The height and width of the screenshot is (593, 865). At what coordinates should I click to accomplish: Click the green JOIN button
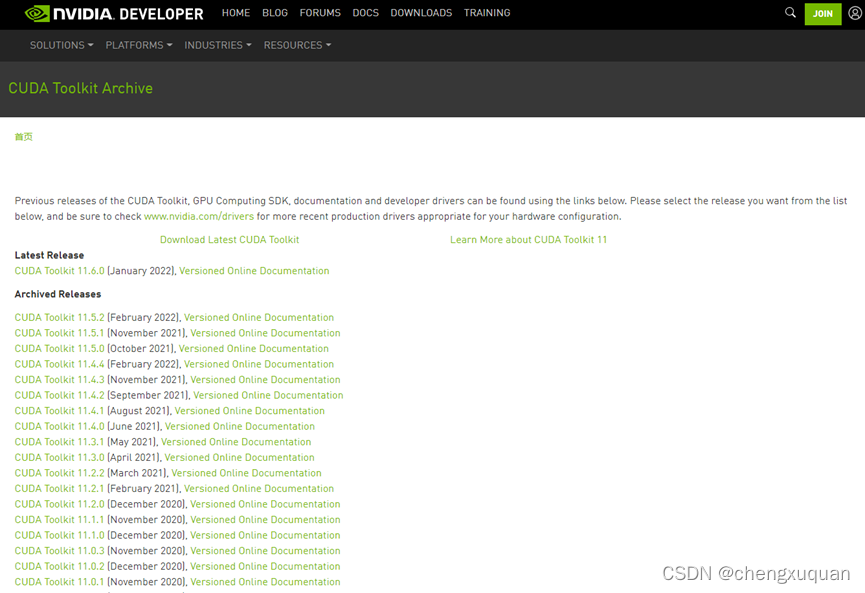point(823,14)
